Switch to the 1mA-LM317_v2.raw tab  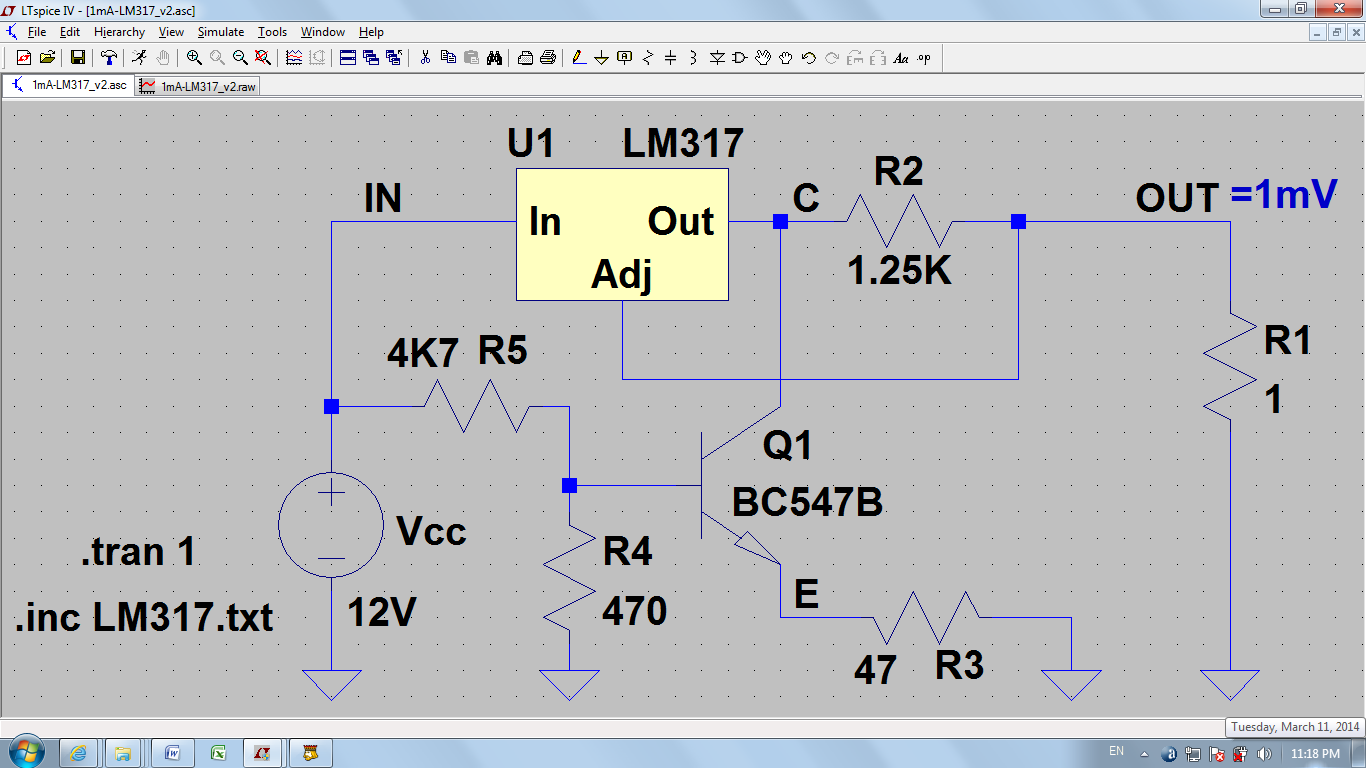(x=199, y=86)
